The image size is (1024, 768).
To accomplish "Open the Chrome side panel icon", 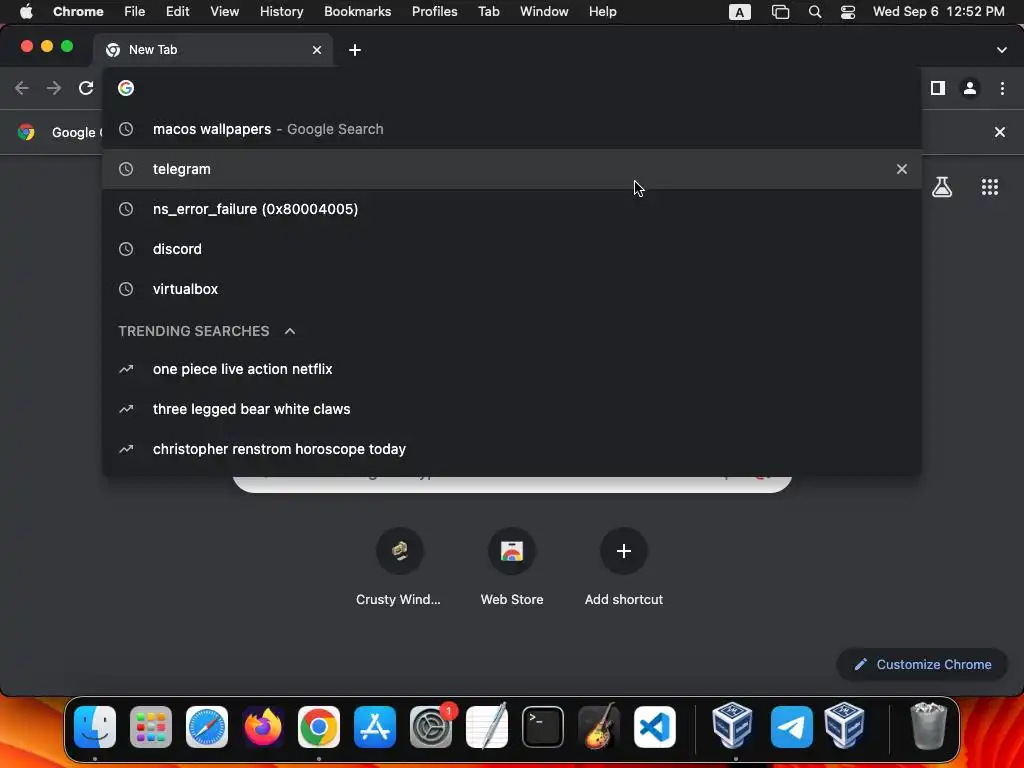I will 938,88.
